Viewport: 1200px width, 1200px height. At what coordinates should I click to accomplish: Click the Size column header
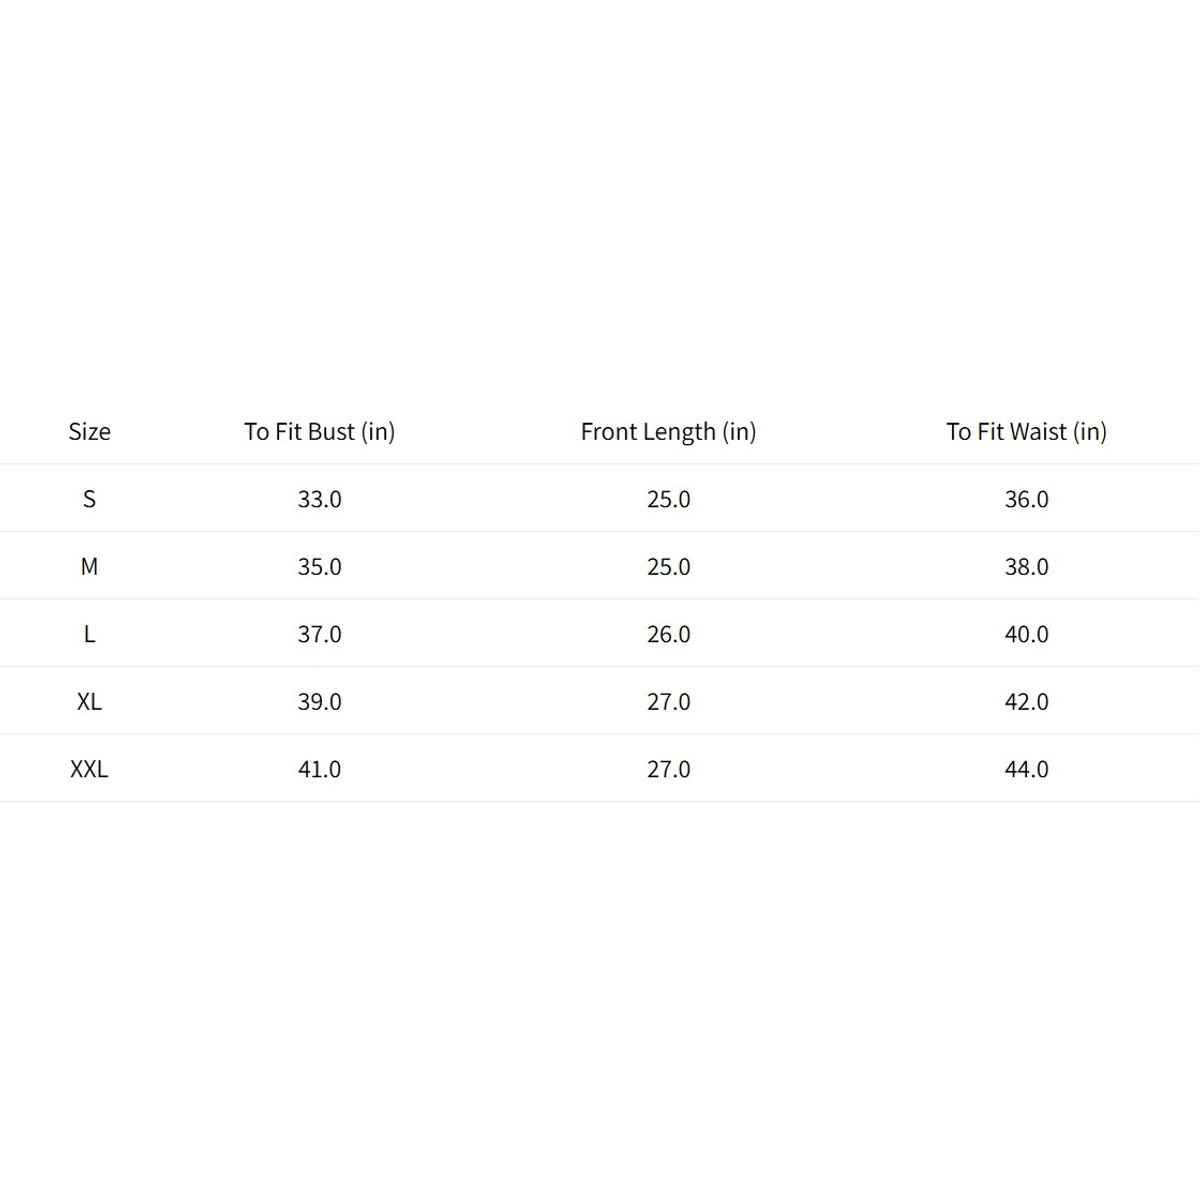(89, 432)
